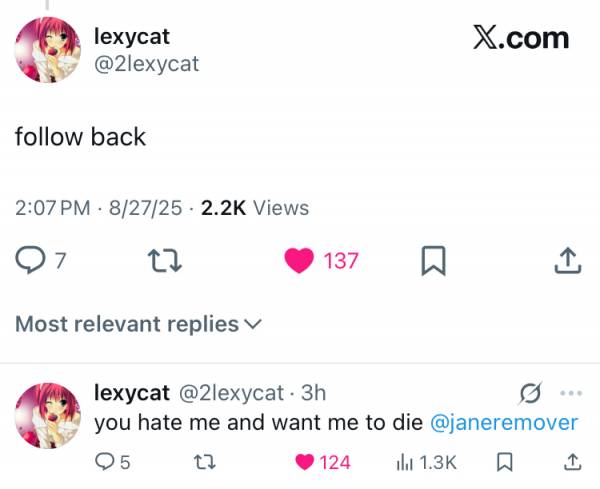The width and height of the screenshot is (600, 489).
Task: Click the lexycat avatar on the reply
Action: click(x=48, y=416)
